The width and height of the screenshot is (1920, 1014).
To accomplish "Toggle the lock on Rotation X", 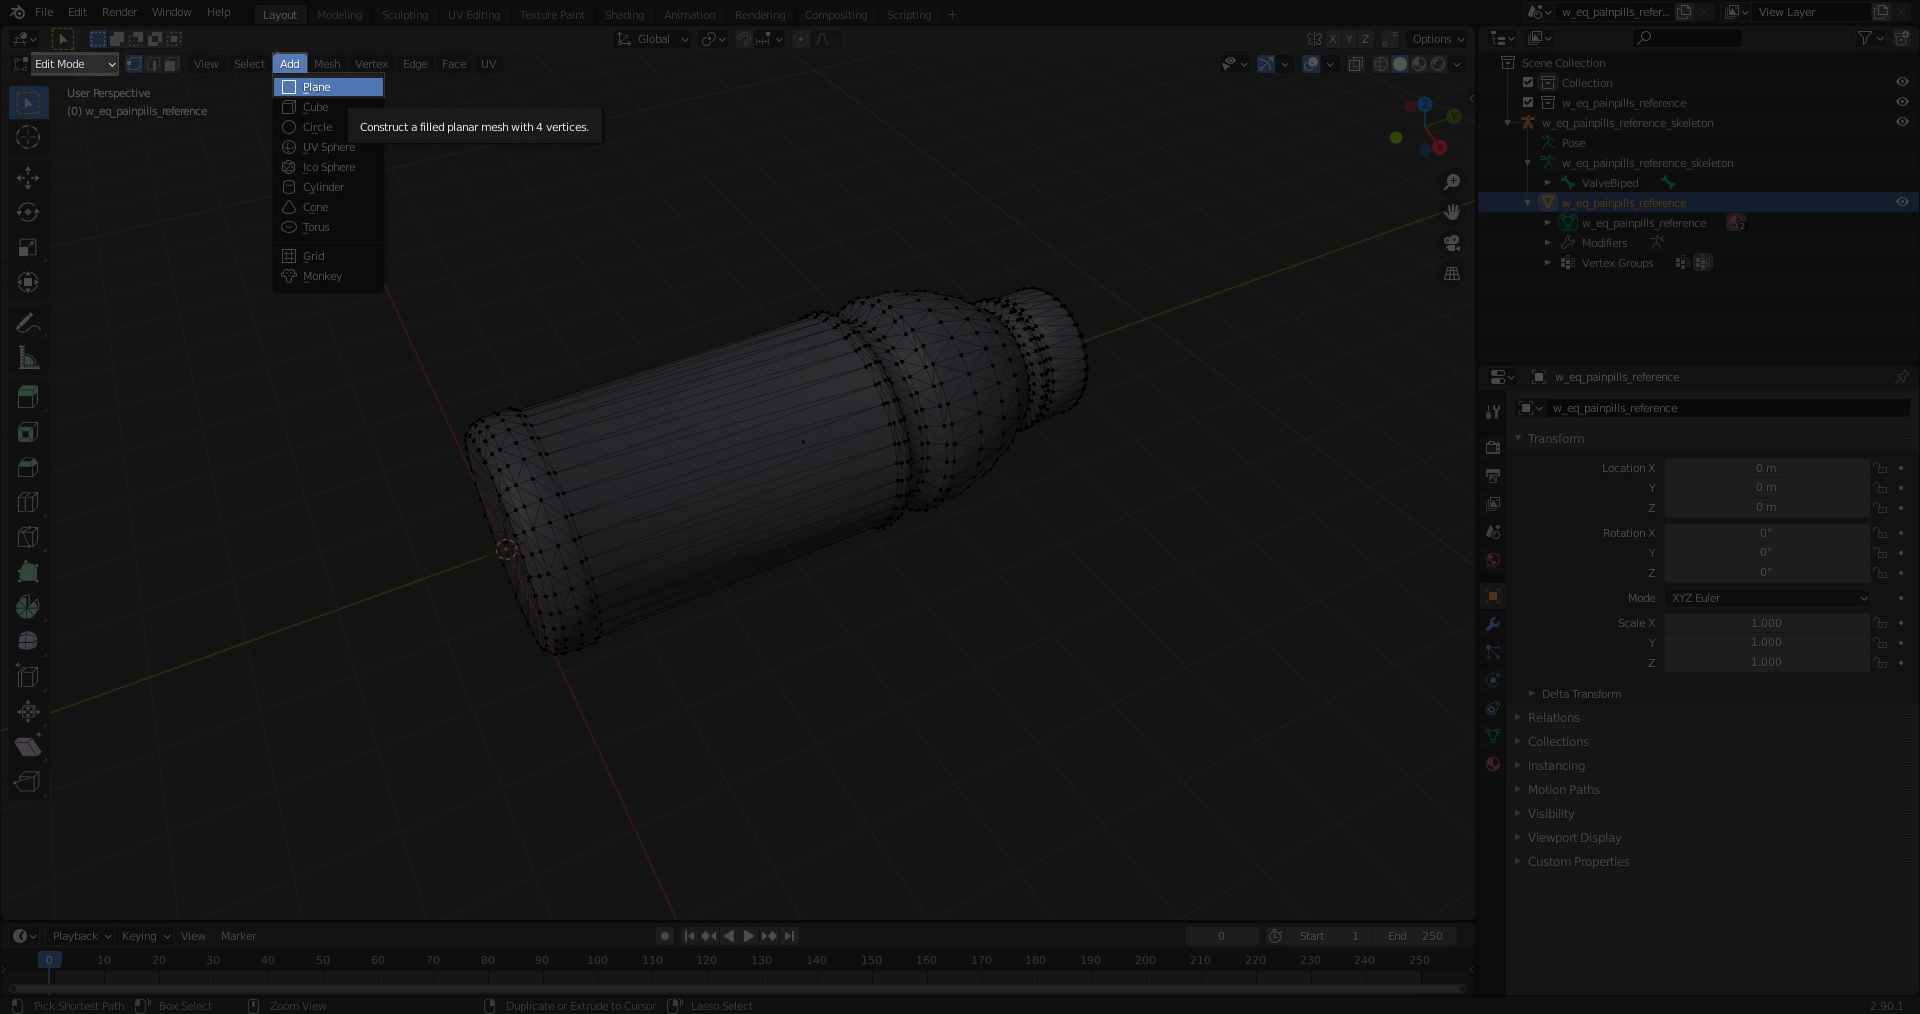I will tap(1880, 533).
